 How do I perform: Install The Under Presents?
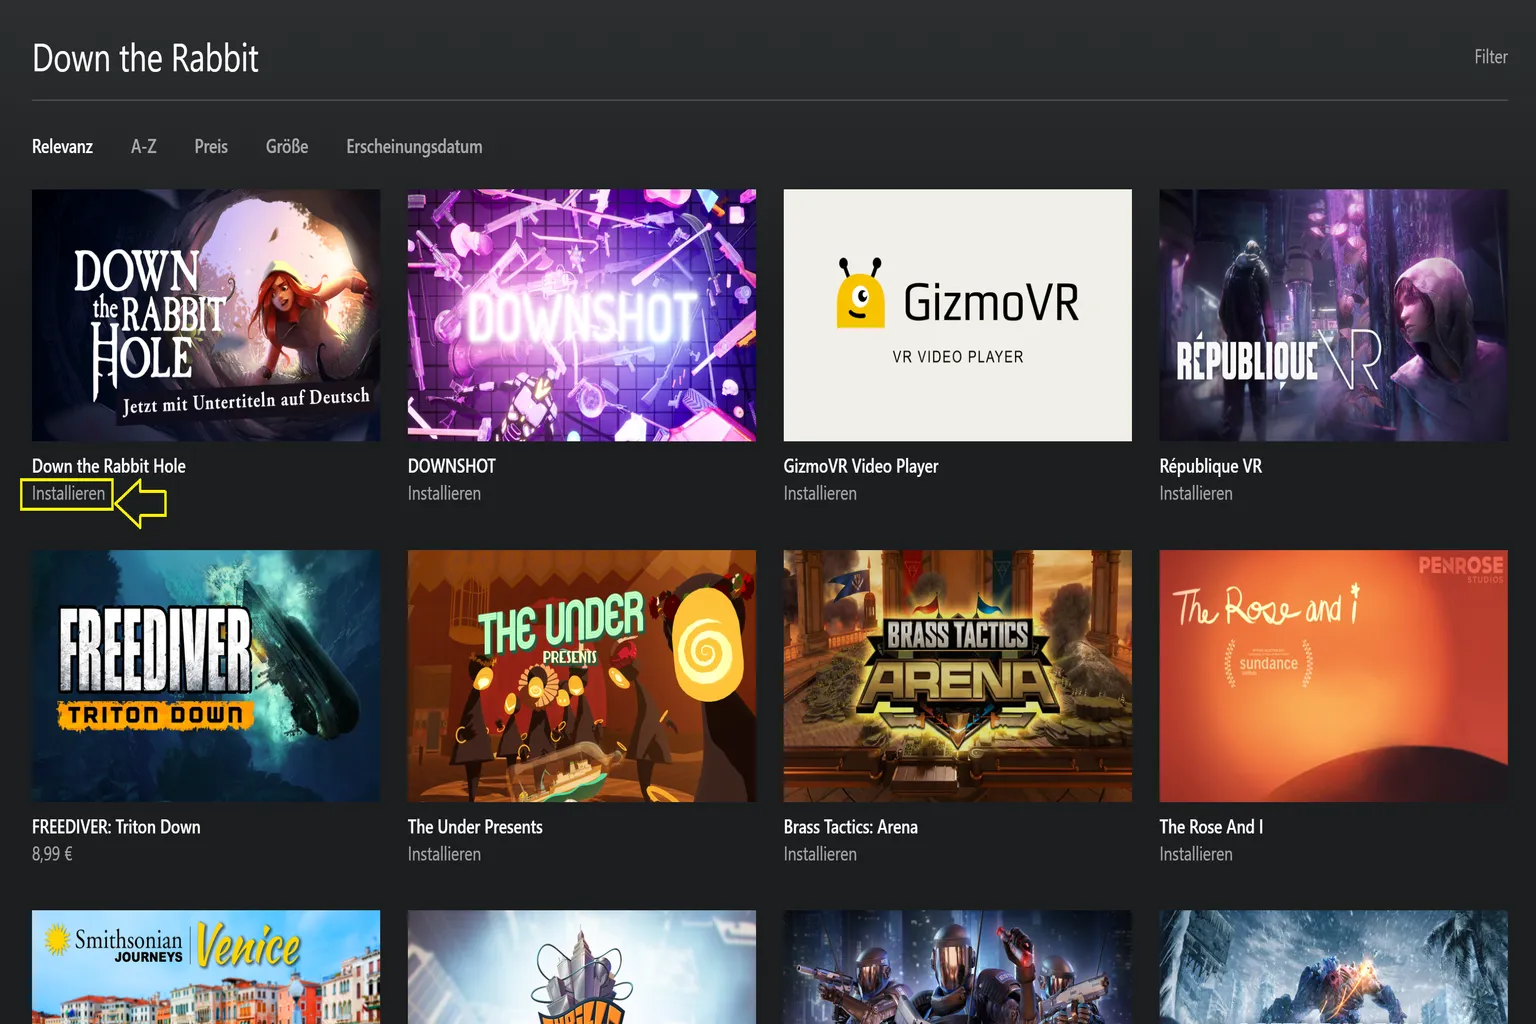click(x=444, y=855)
